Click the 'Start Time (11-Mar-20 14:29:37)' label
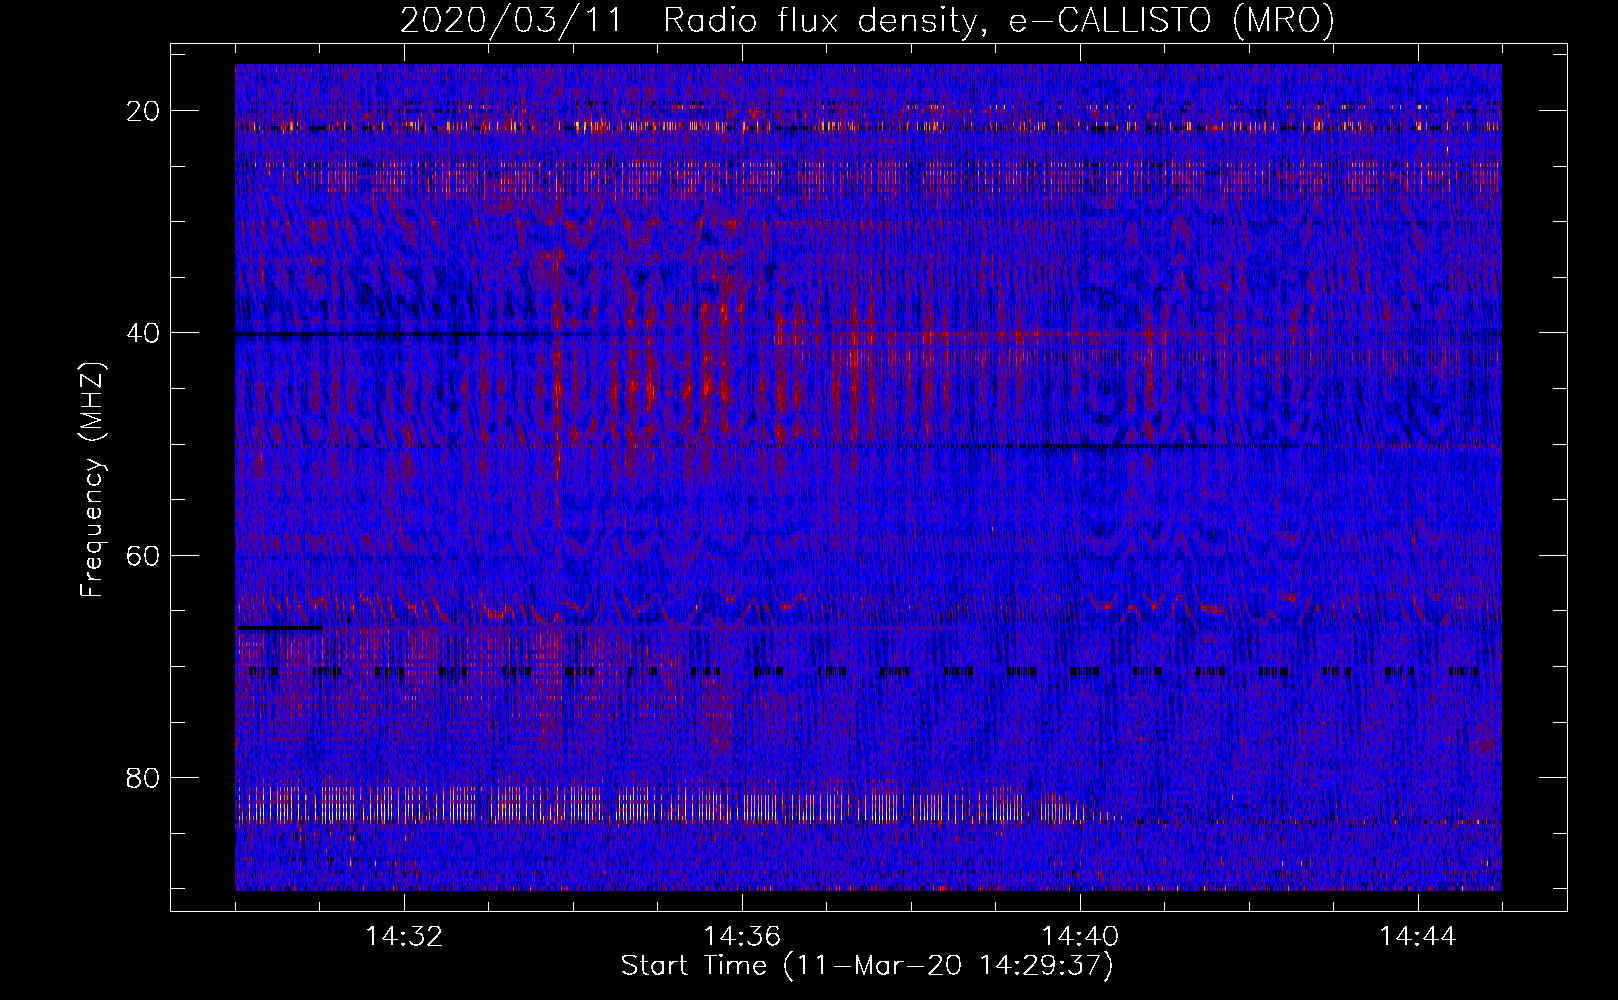 pyautogui.click(x=867, y=966)
